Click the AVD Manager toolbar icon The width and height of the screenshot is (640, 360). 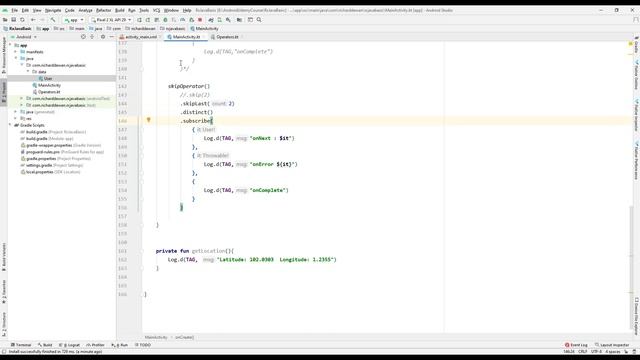220,20
